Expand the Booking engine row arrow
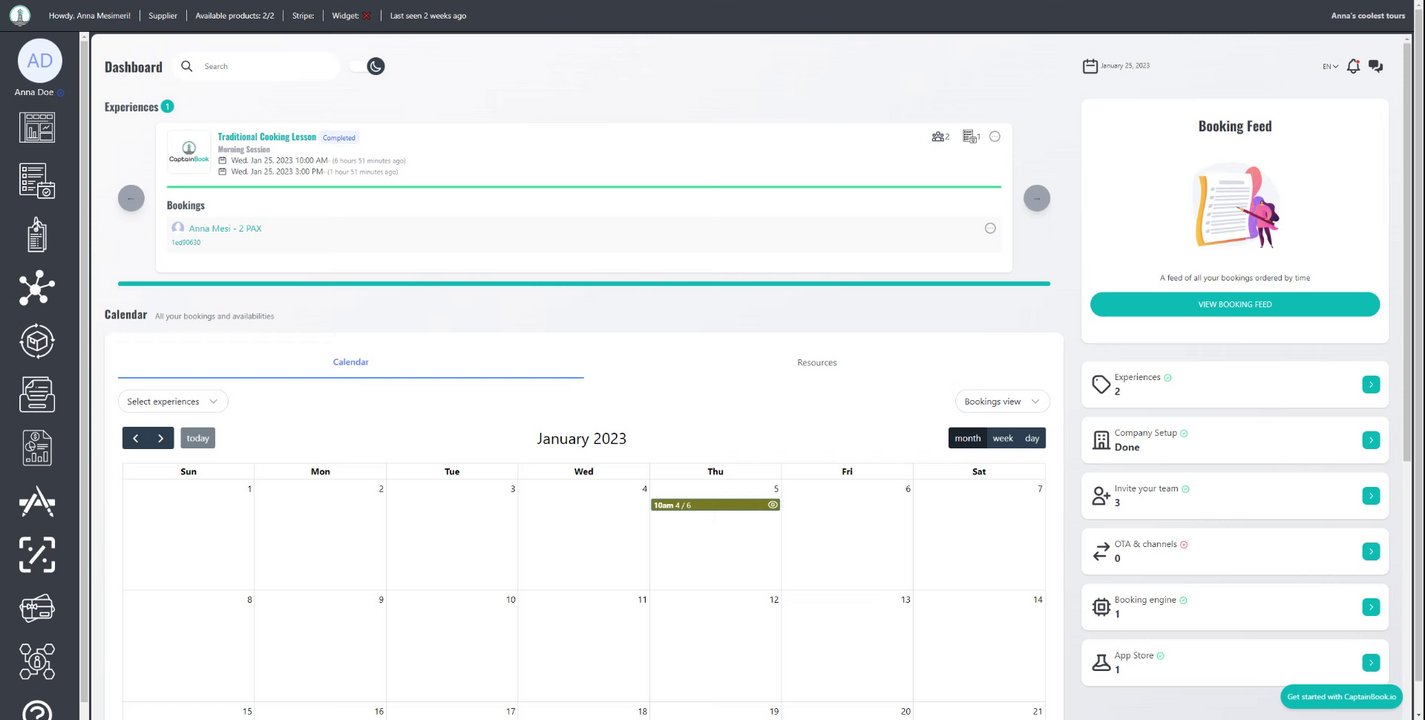 (1371, 607)
